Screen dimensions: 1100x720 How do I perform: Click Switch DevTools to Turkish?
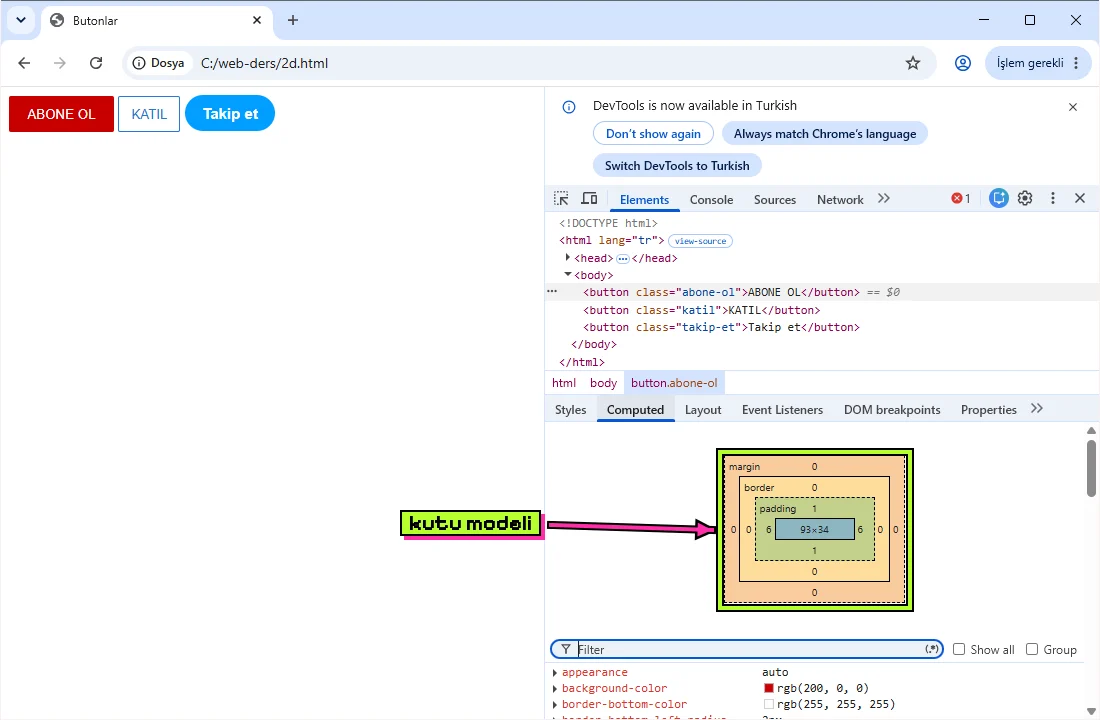click(677, 166)
